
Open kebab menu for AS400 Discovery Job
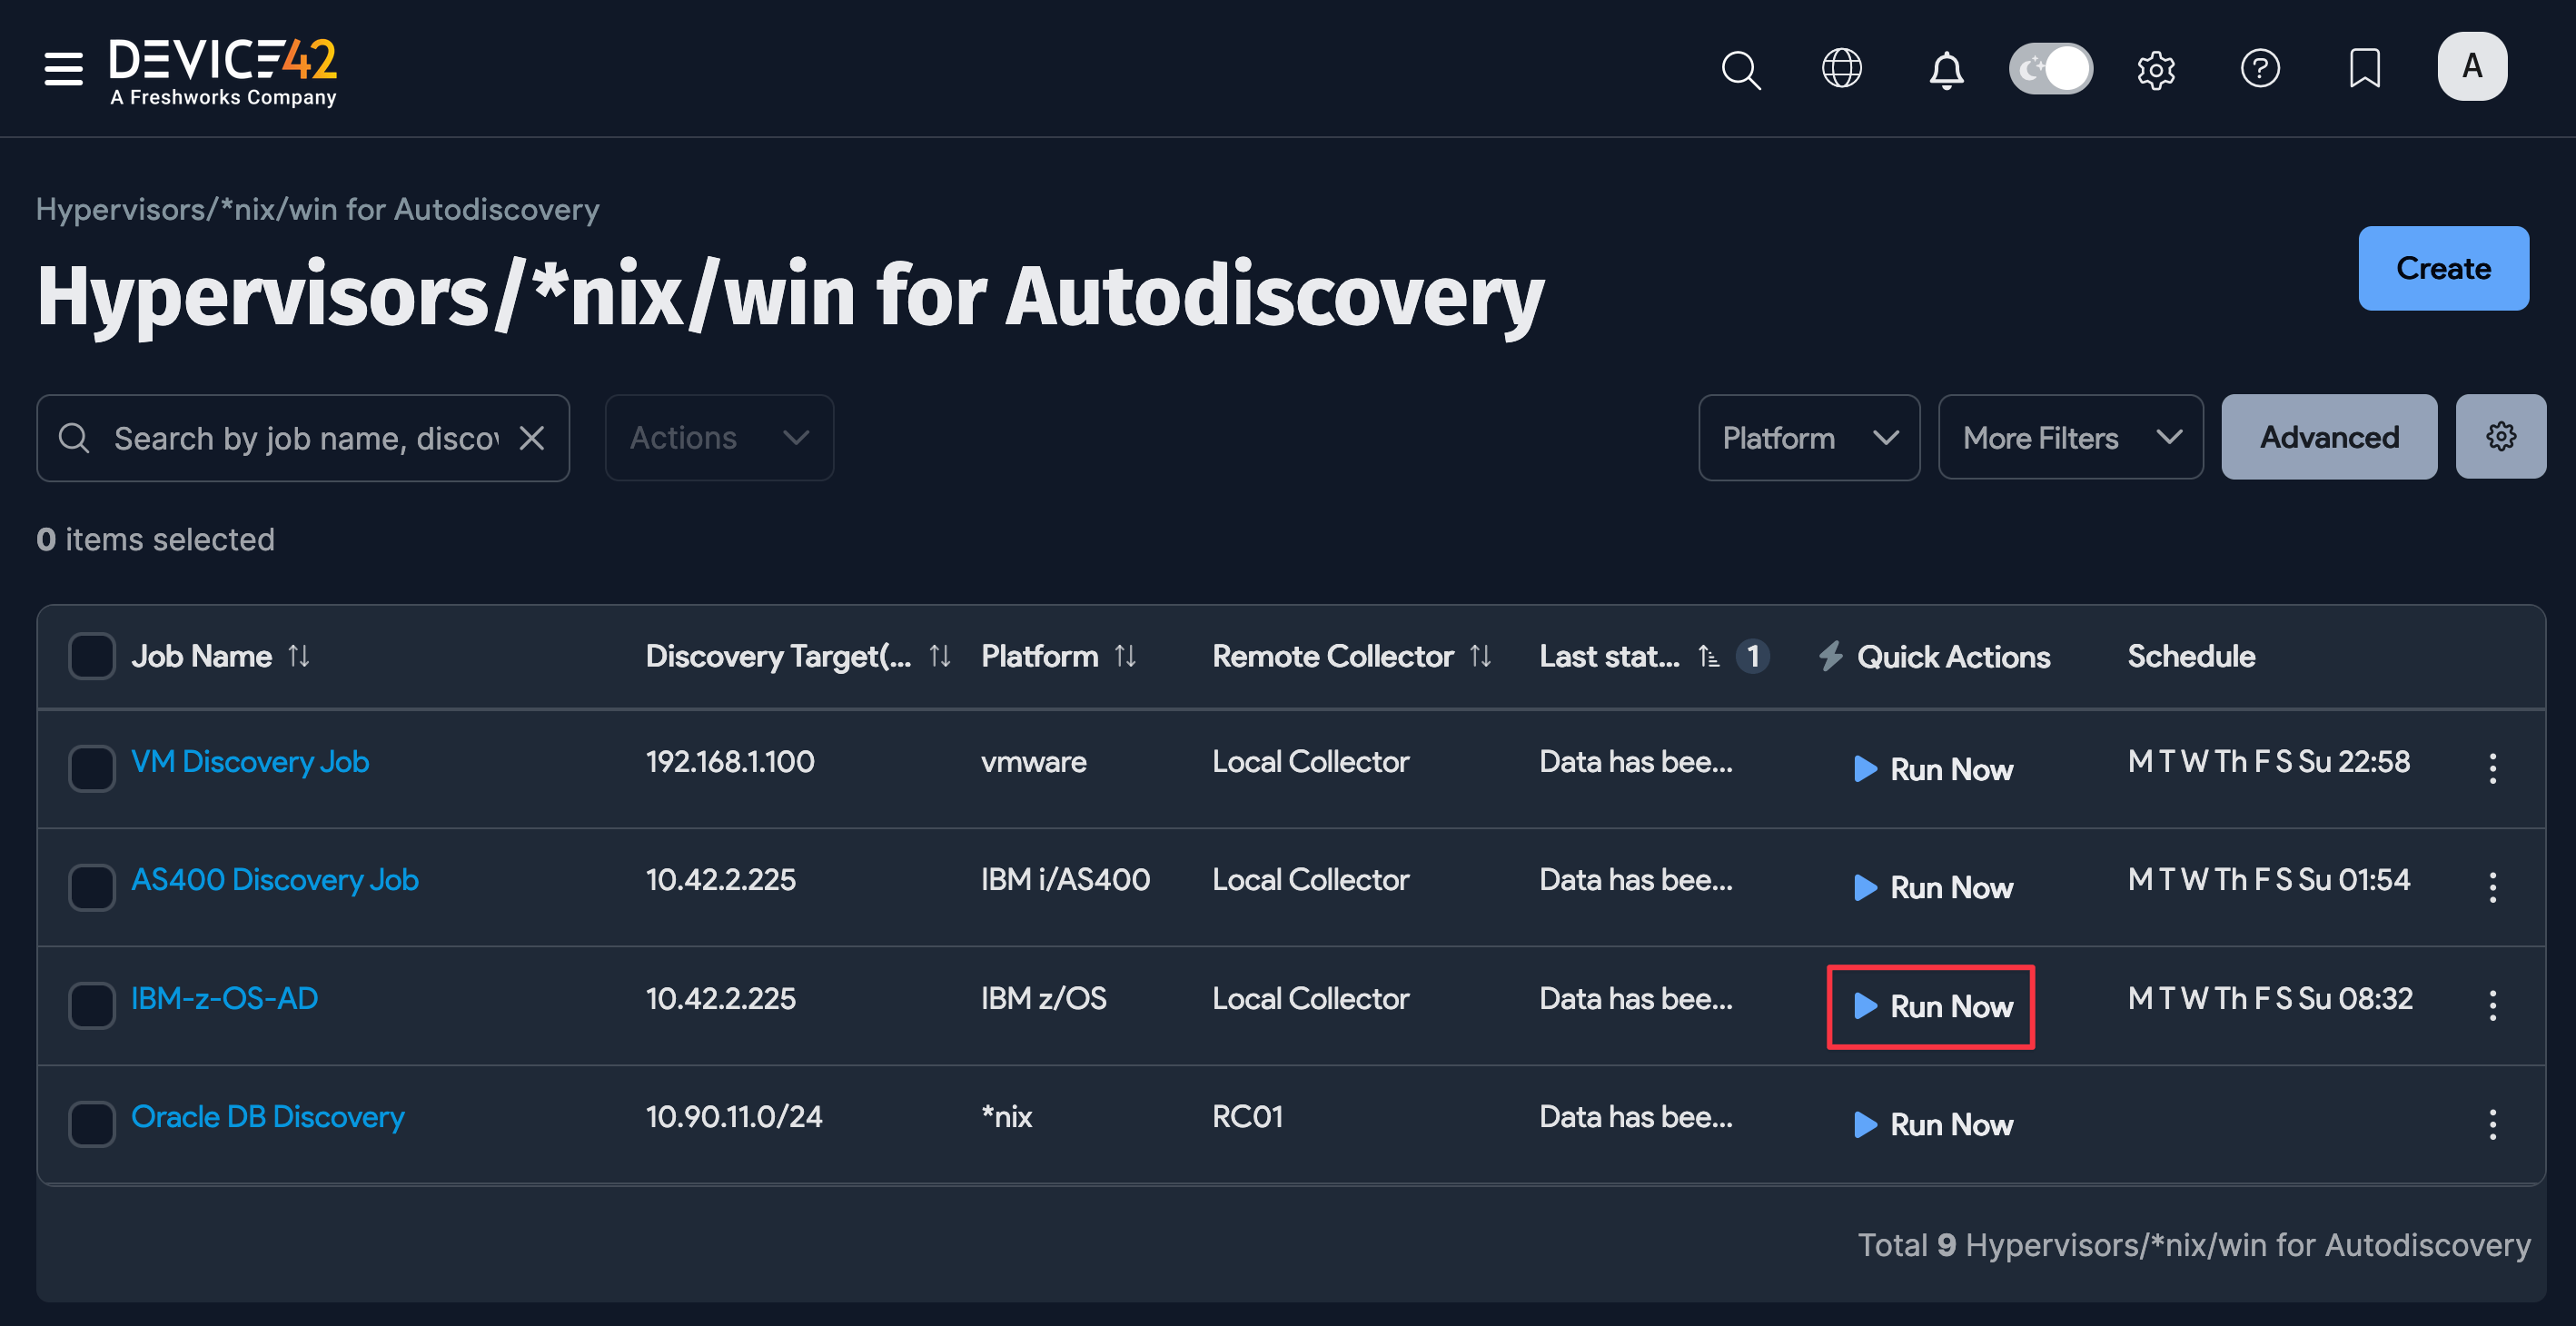[2492, 887]
